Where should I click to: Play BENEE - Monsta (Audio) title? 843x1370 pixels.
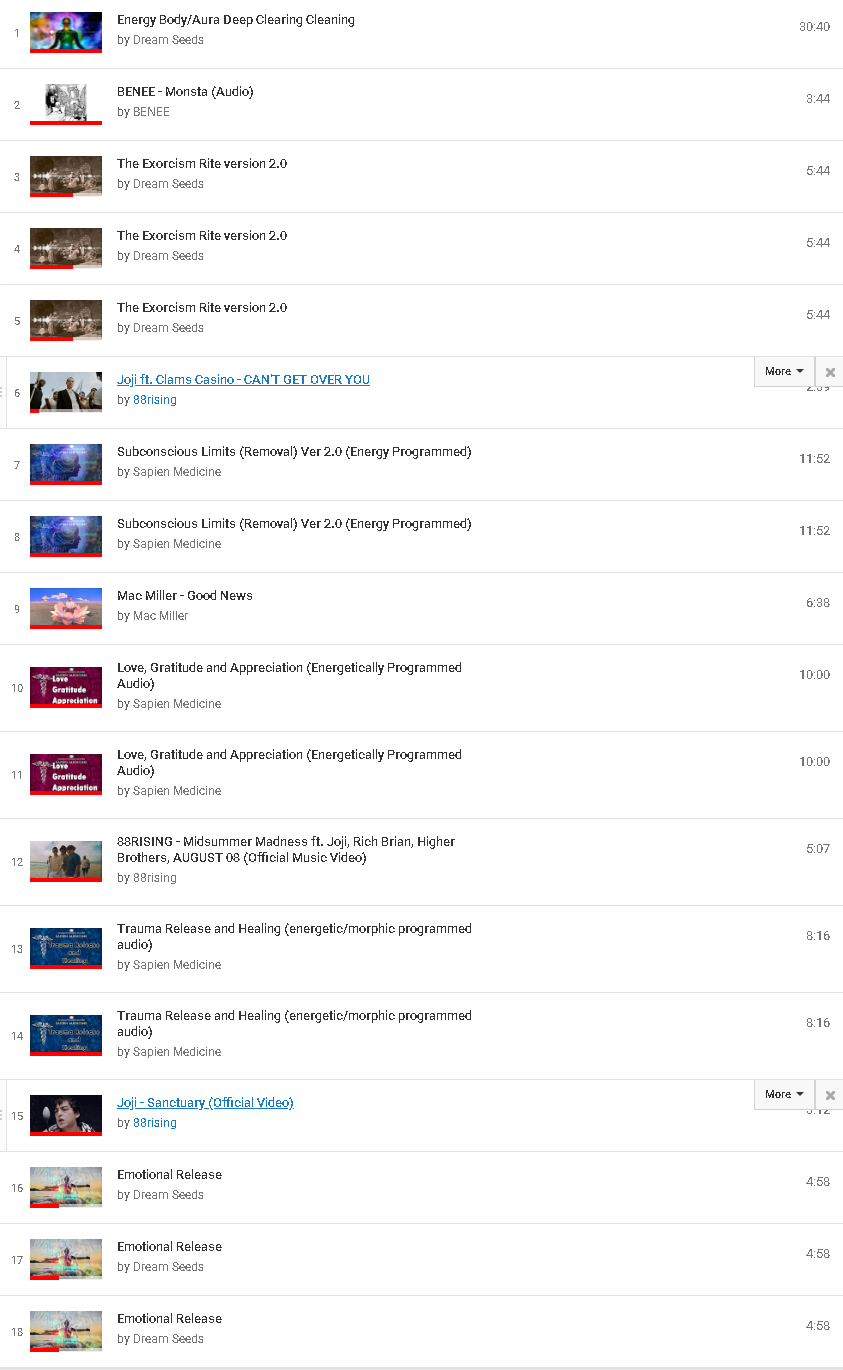[x=185, y=92]
